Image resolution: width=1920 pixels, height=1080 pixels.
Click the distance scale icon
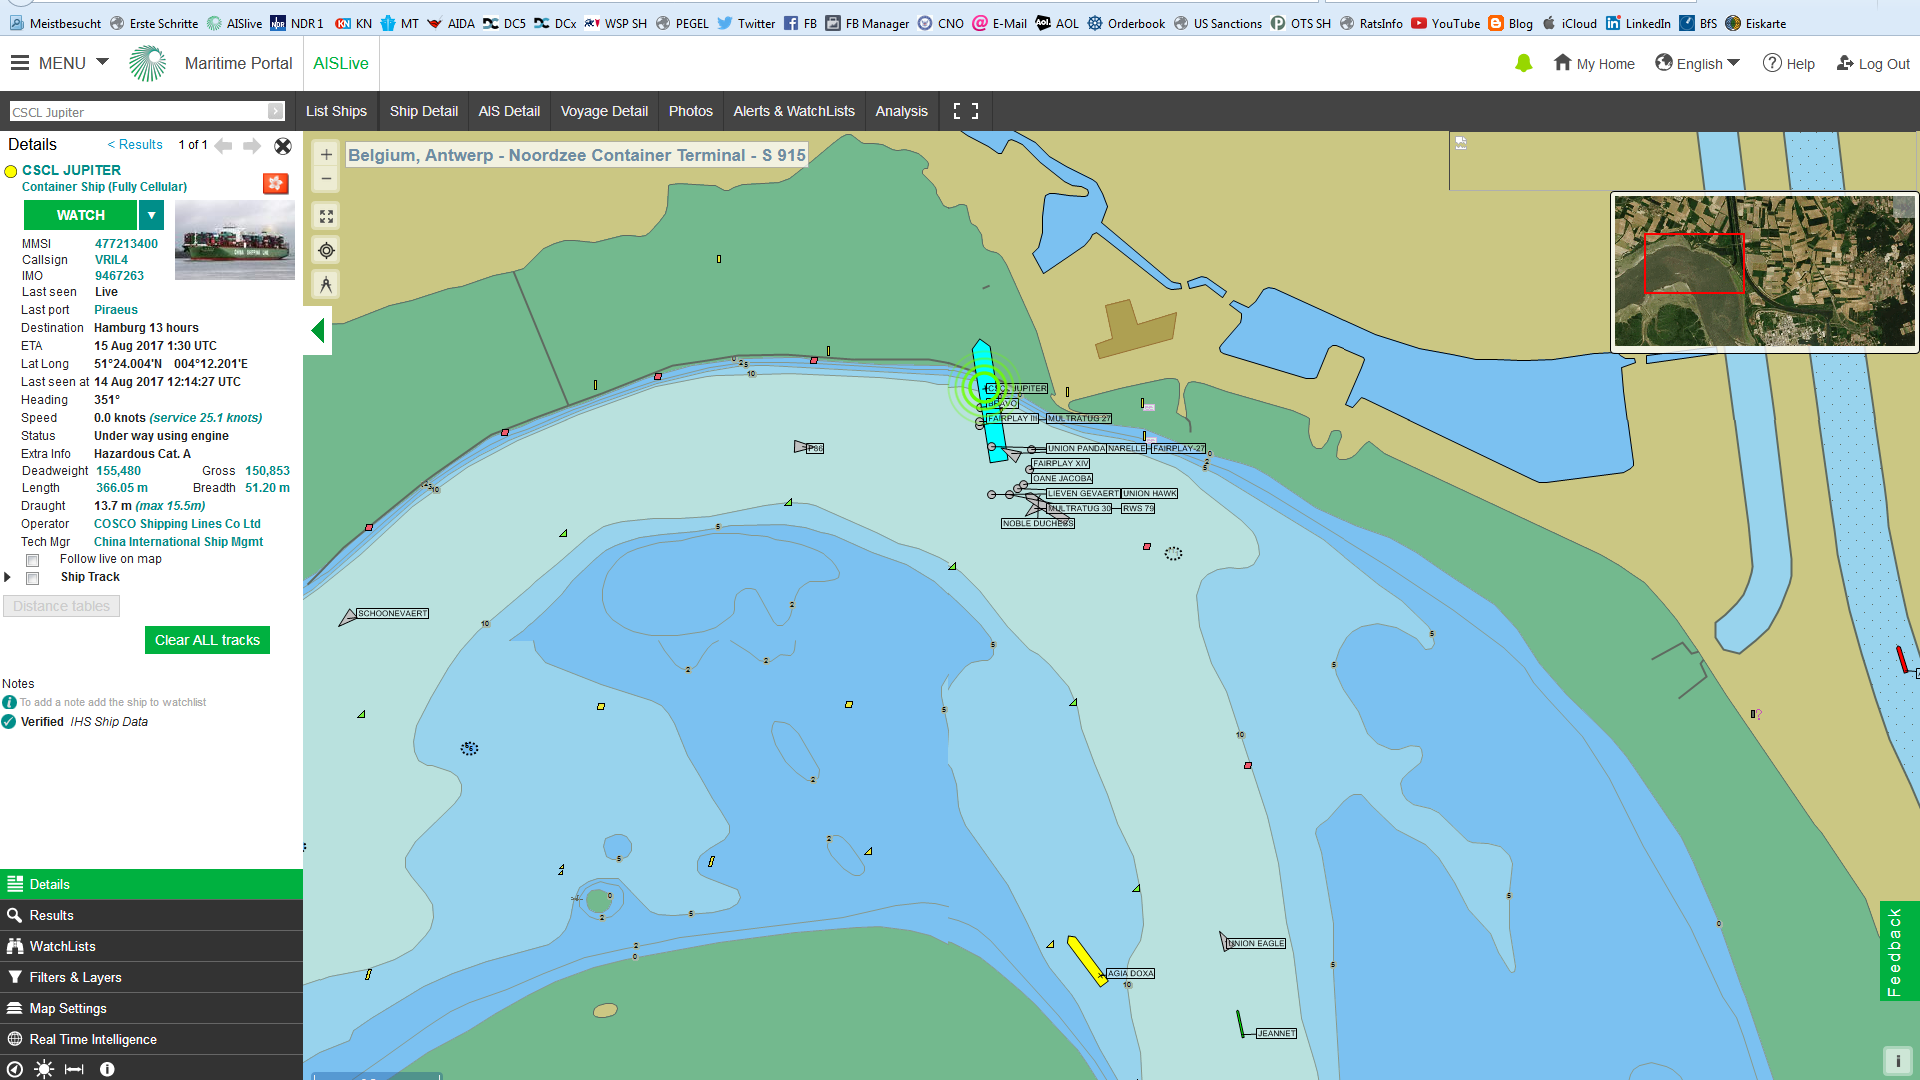(75, 1069)
